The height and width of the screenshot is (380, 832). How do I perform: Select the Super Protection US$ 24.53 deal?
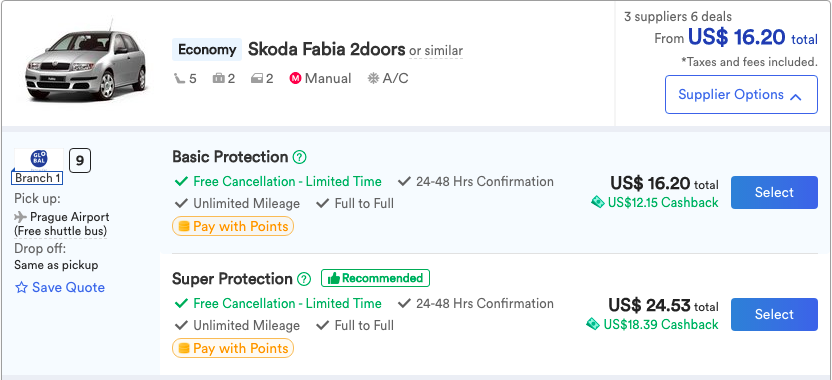[x=774, y=314]
